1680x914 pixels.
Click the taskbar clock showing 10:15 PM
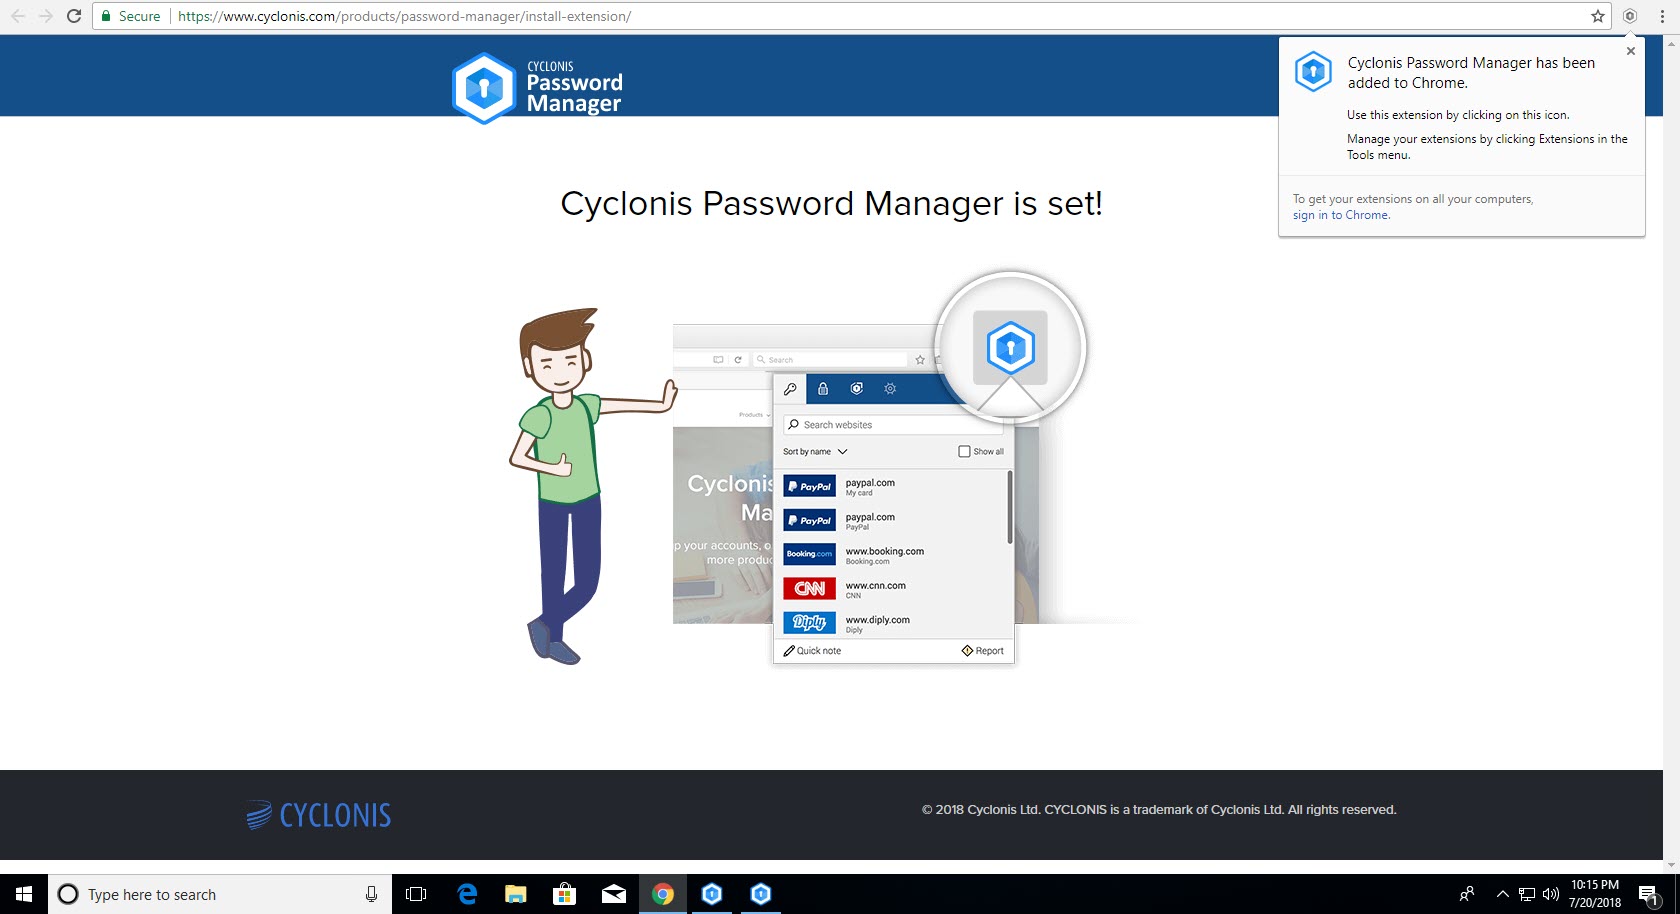click(1595, 894)
